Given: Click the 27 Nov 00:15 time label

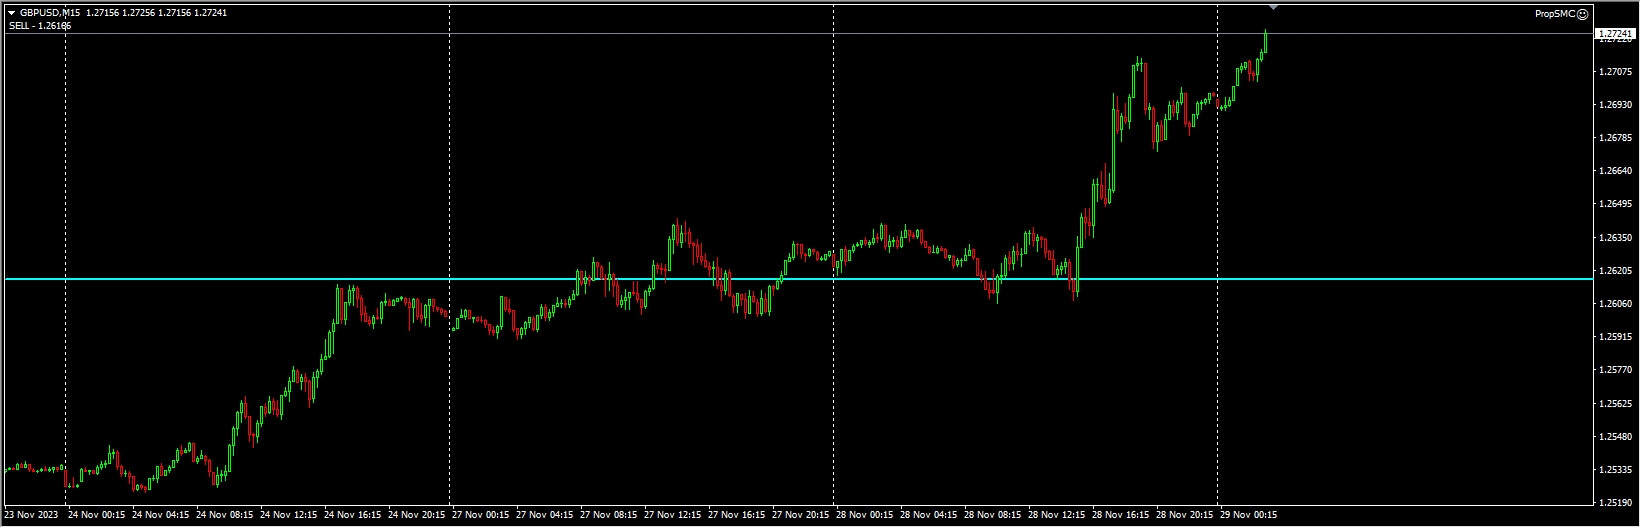Looking at the screenshot, I should [482, 516].
